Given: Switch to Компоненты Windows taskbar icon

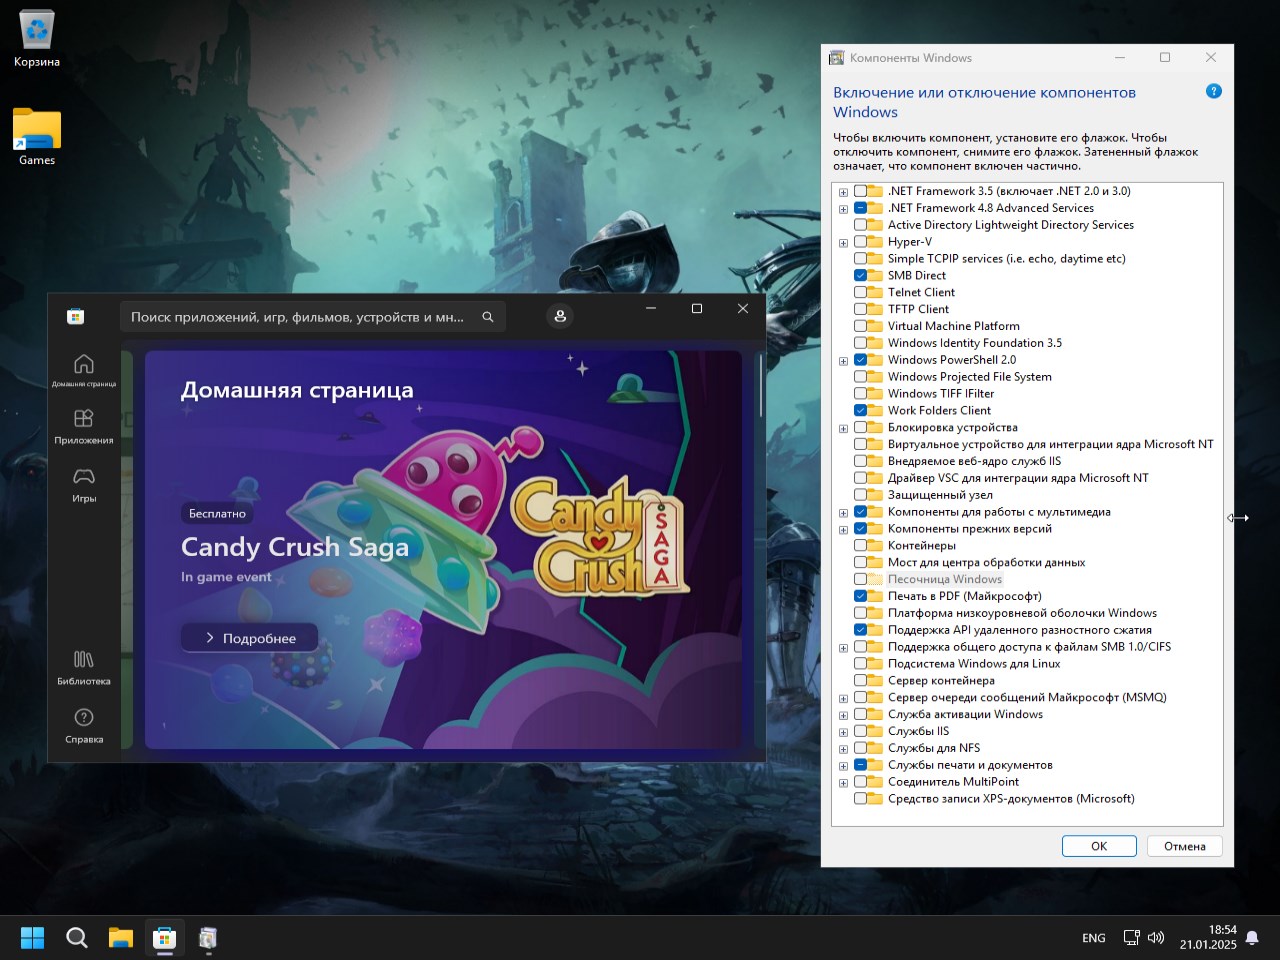Looking at the screenshot, I should click(208, 938).
